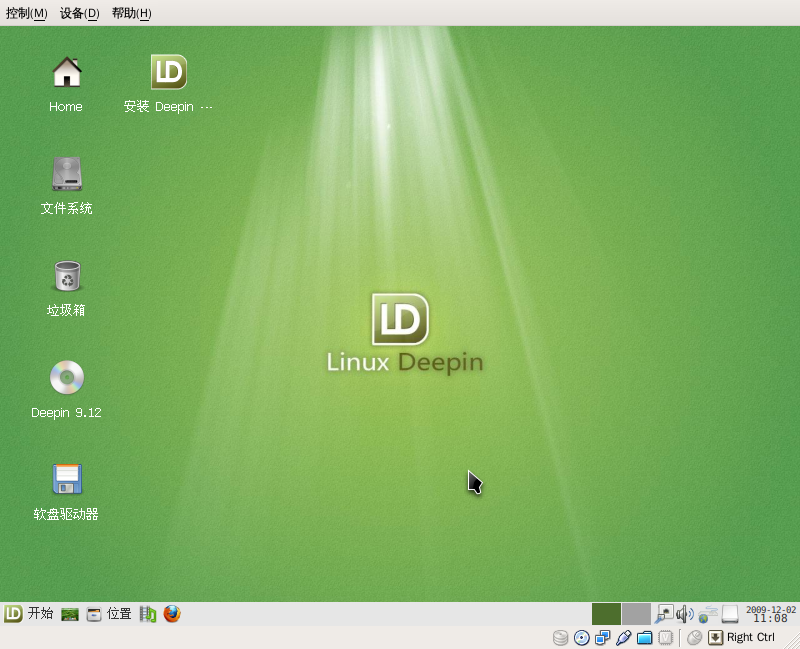Viewport: 800px width, 649px height.
Task: Open the 设备(D) menu
Action: click(x=79, y=13)
